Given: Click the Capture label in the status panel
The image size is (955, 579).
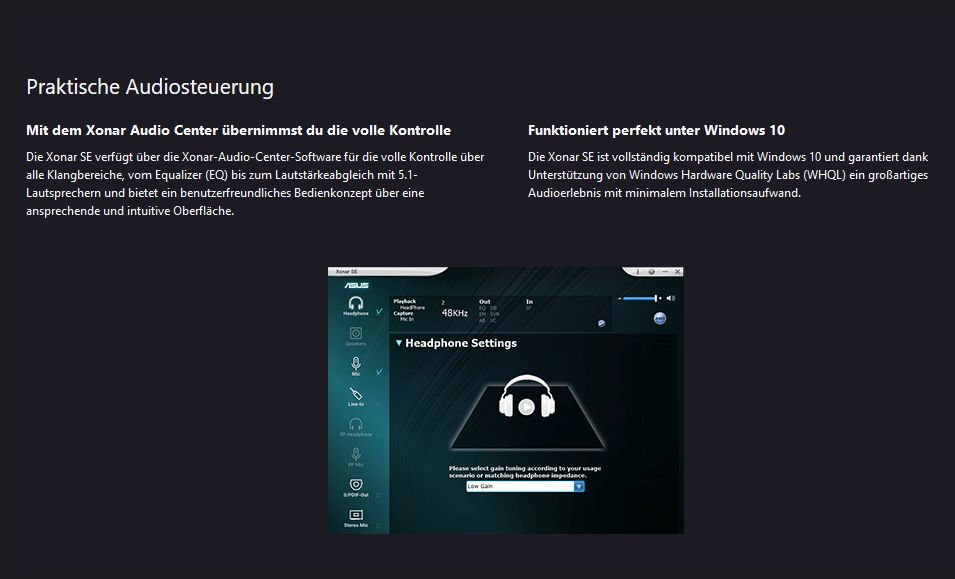Looking at the screenshot, I should 403,314.
